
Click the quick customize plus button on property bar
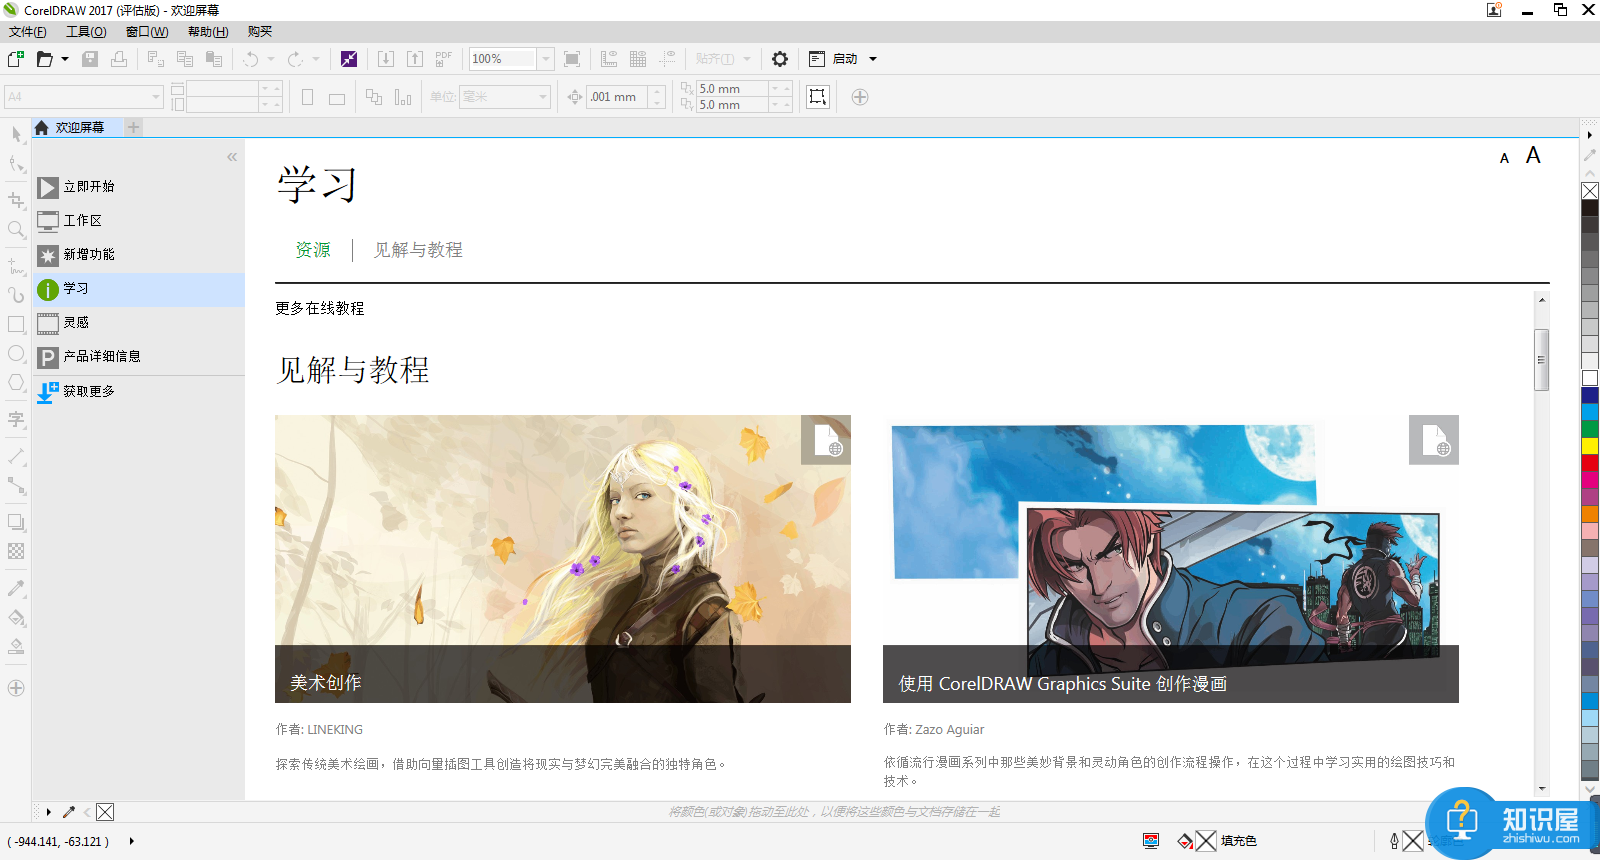click(x=860, y=97)
